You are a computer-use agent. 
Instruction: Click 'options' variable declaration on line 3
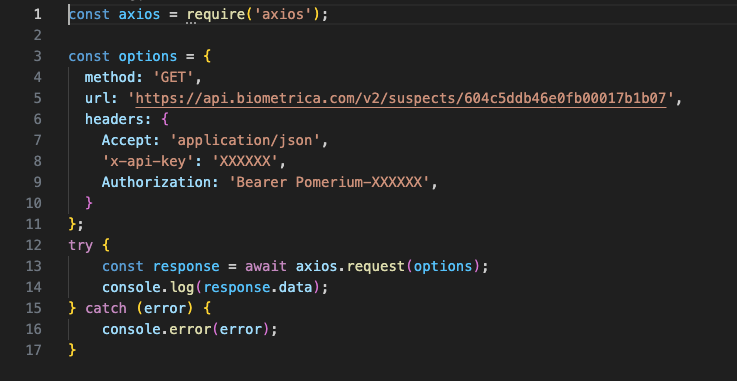(148, 56)
